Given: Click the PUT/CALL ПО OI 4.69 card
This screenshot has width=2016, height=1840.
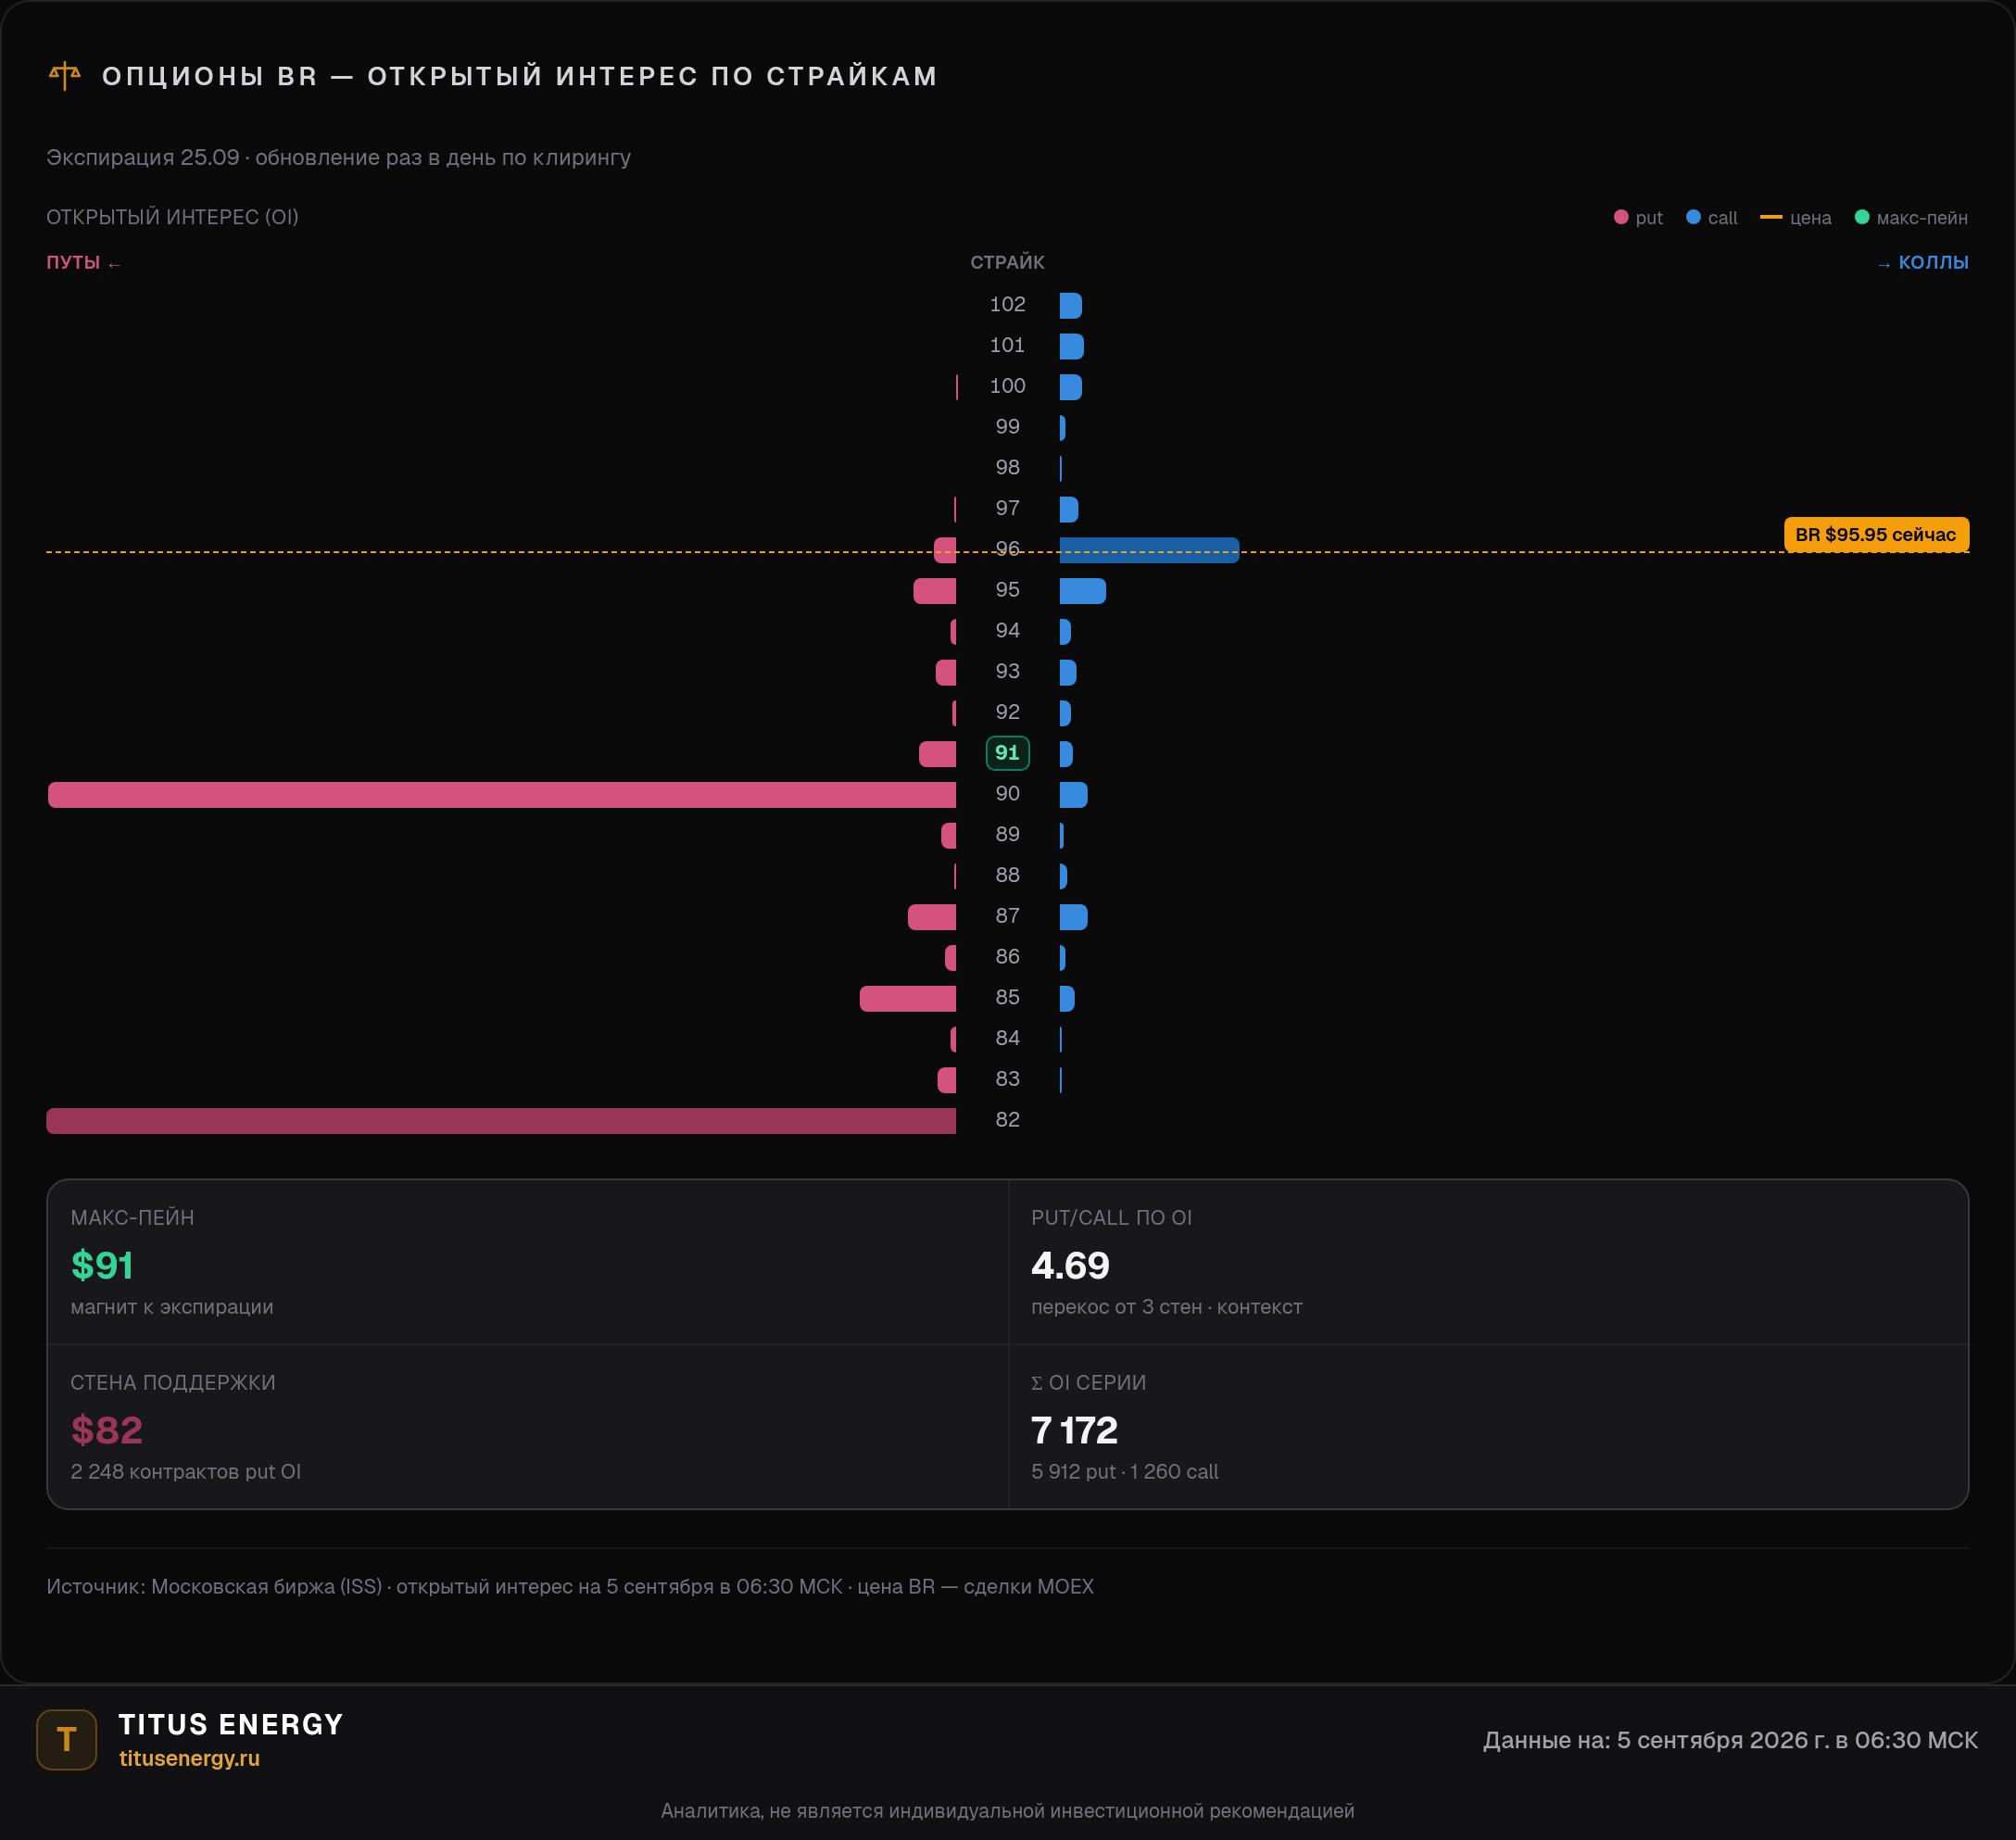Looking at the screenshot, I should [x=1488, y=1262].
